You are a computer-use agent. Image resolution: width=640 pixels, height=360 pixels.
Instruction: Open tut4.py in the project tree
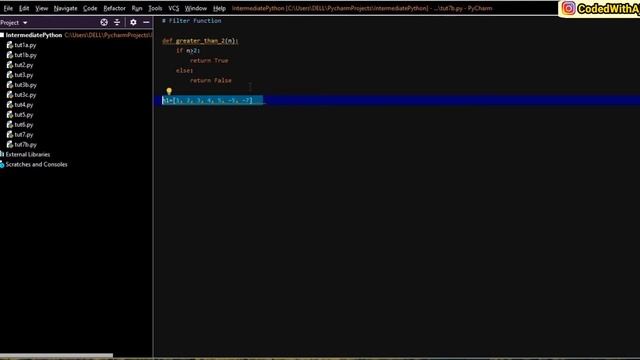coord(24,105)
